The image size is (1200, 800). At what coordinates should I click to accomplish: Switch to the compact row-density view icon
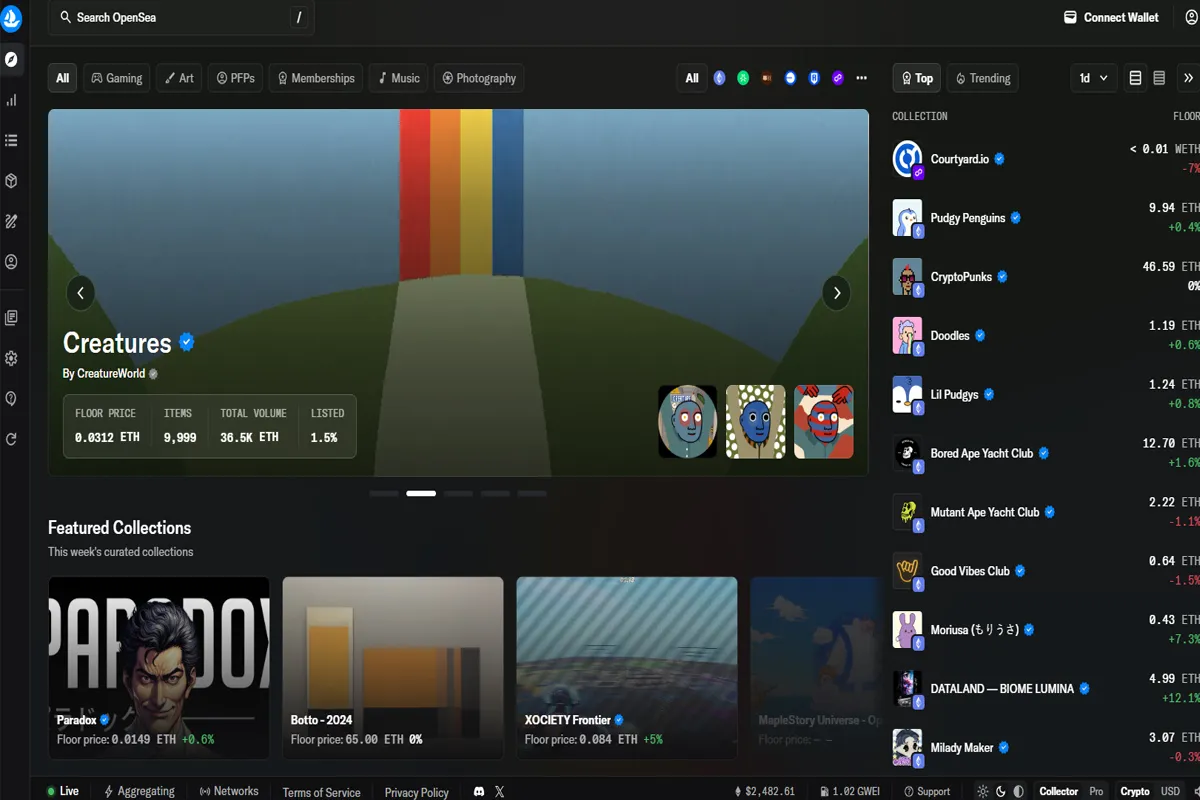[1159, 78]
